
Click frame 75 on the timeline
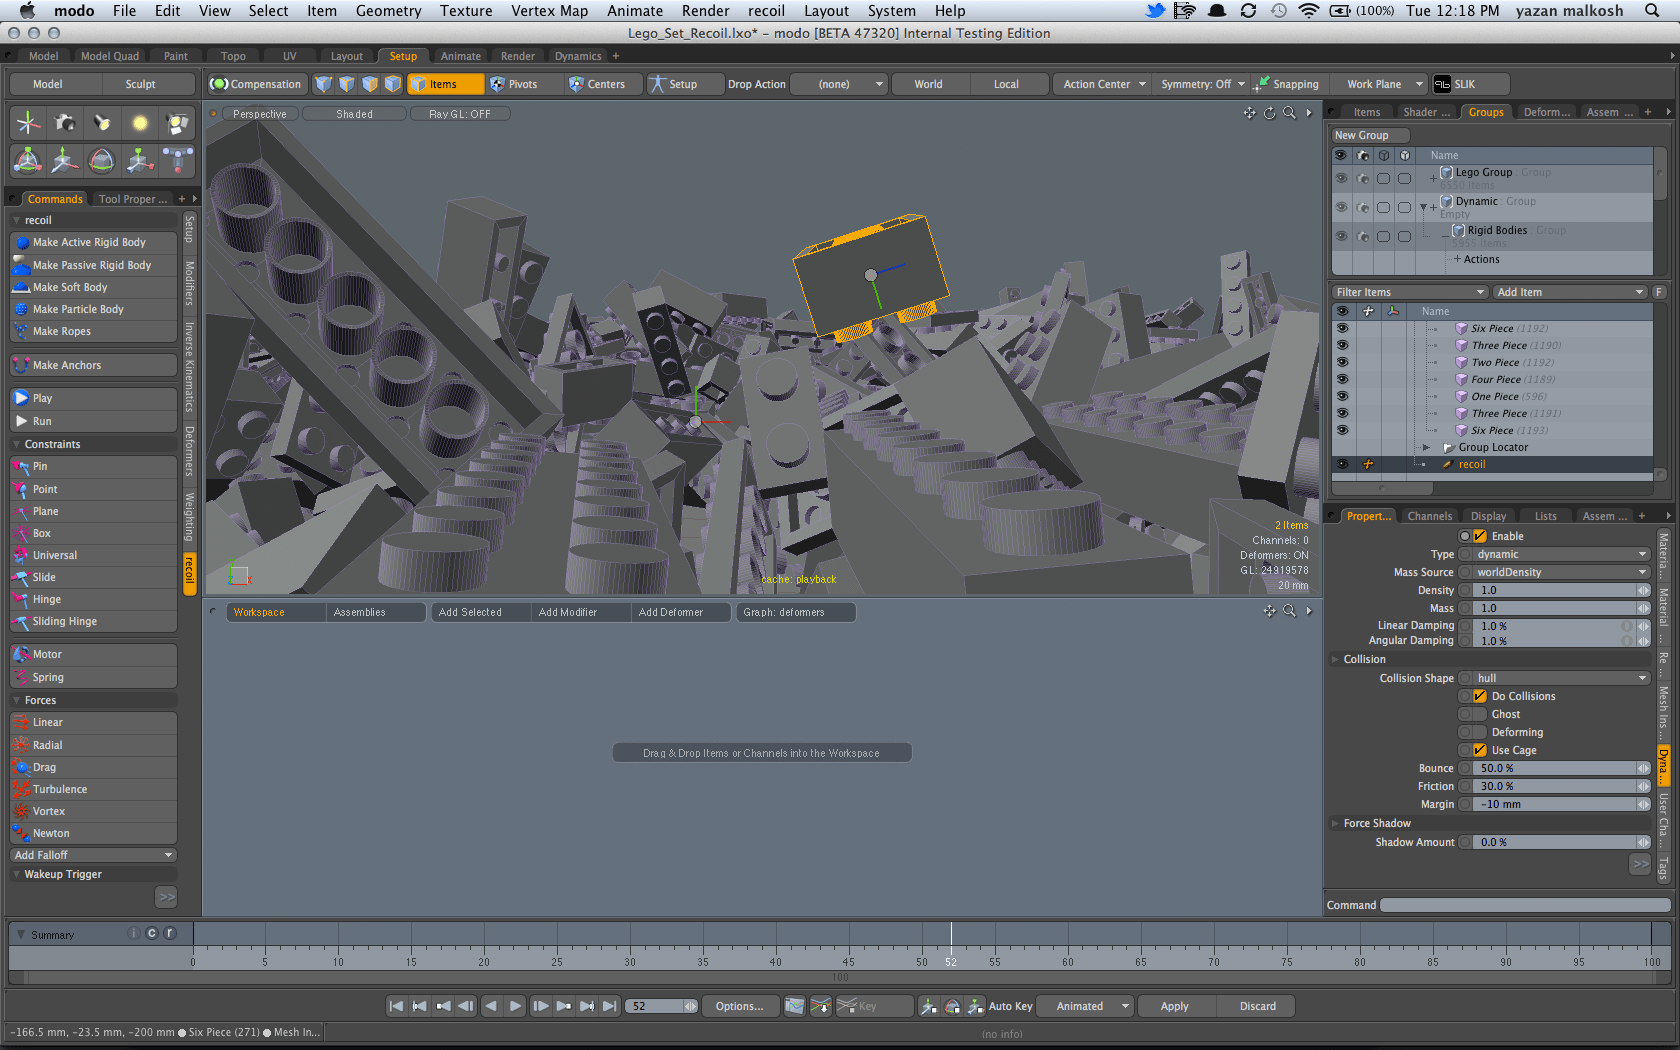(1287, 962)
